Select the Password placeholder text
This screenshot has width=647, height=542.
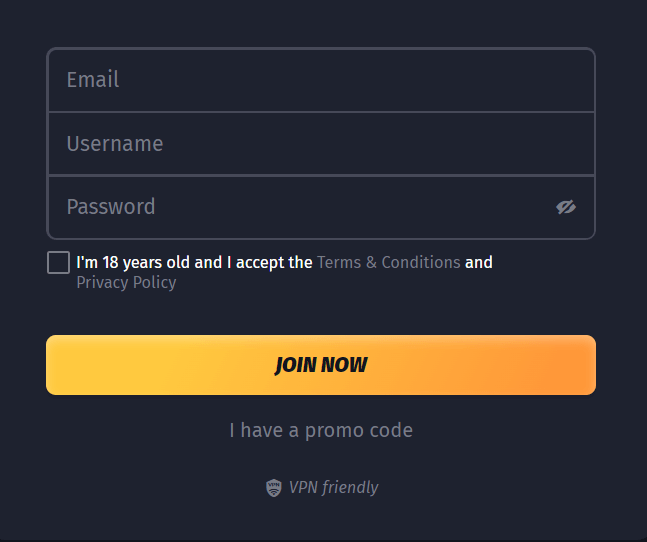[111, 207]
